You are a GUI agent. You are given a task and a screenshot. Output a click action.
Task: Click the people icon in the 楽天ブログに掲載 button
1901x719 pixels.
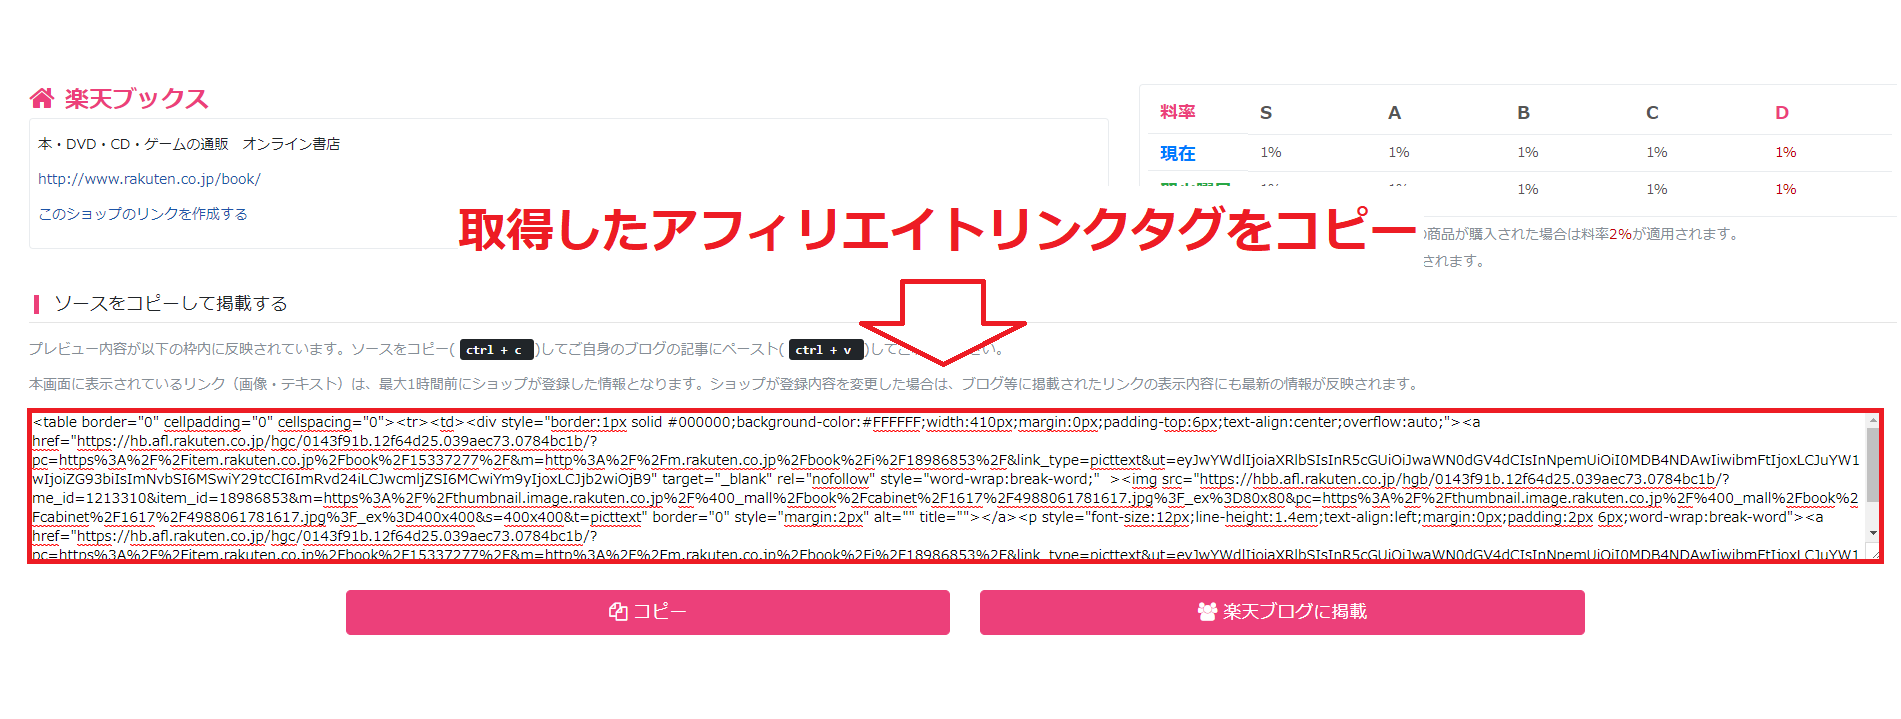[x=1207, y=612]
